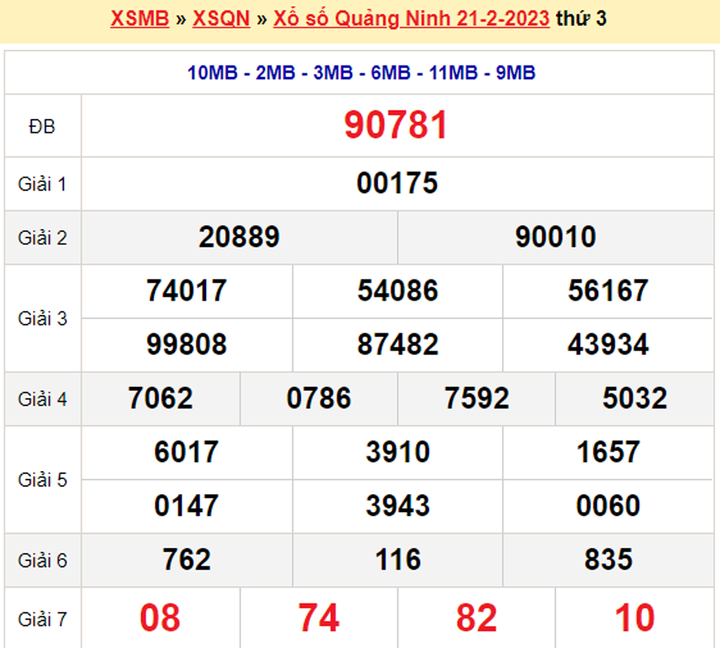
Task: Select red number 08 in Giải 7
Action: [x=160, y=618]
